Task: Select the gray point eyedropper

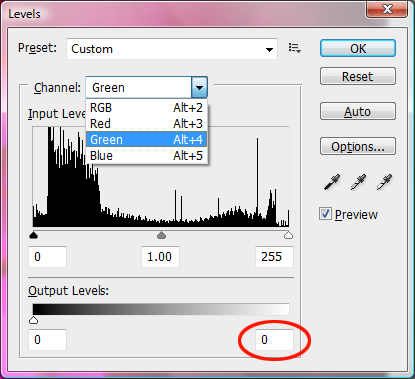Action: click(358, 182)
